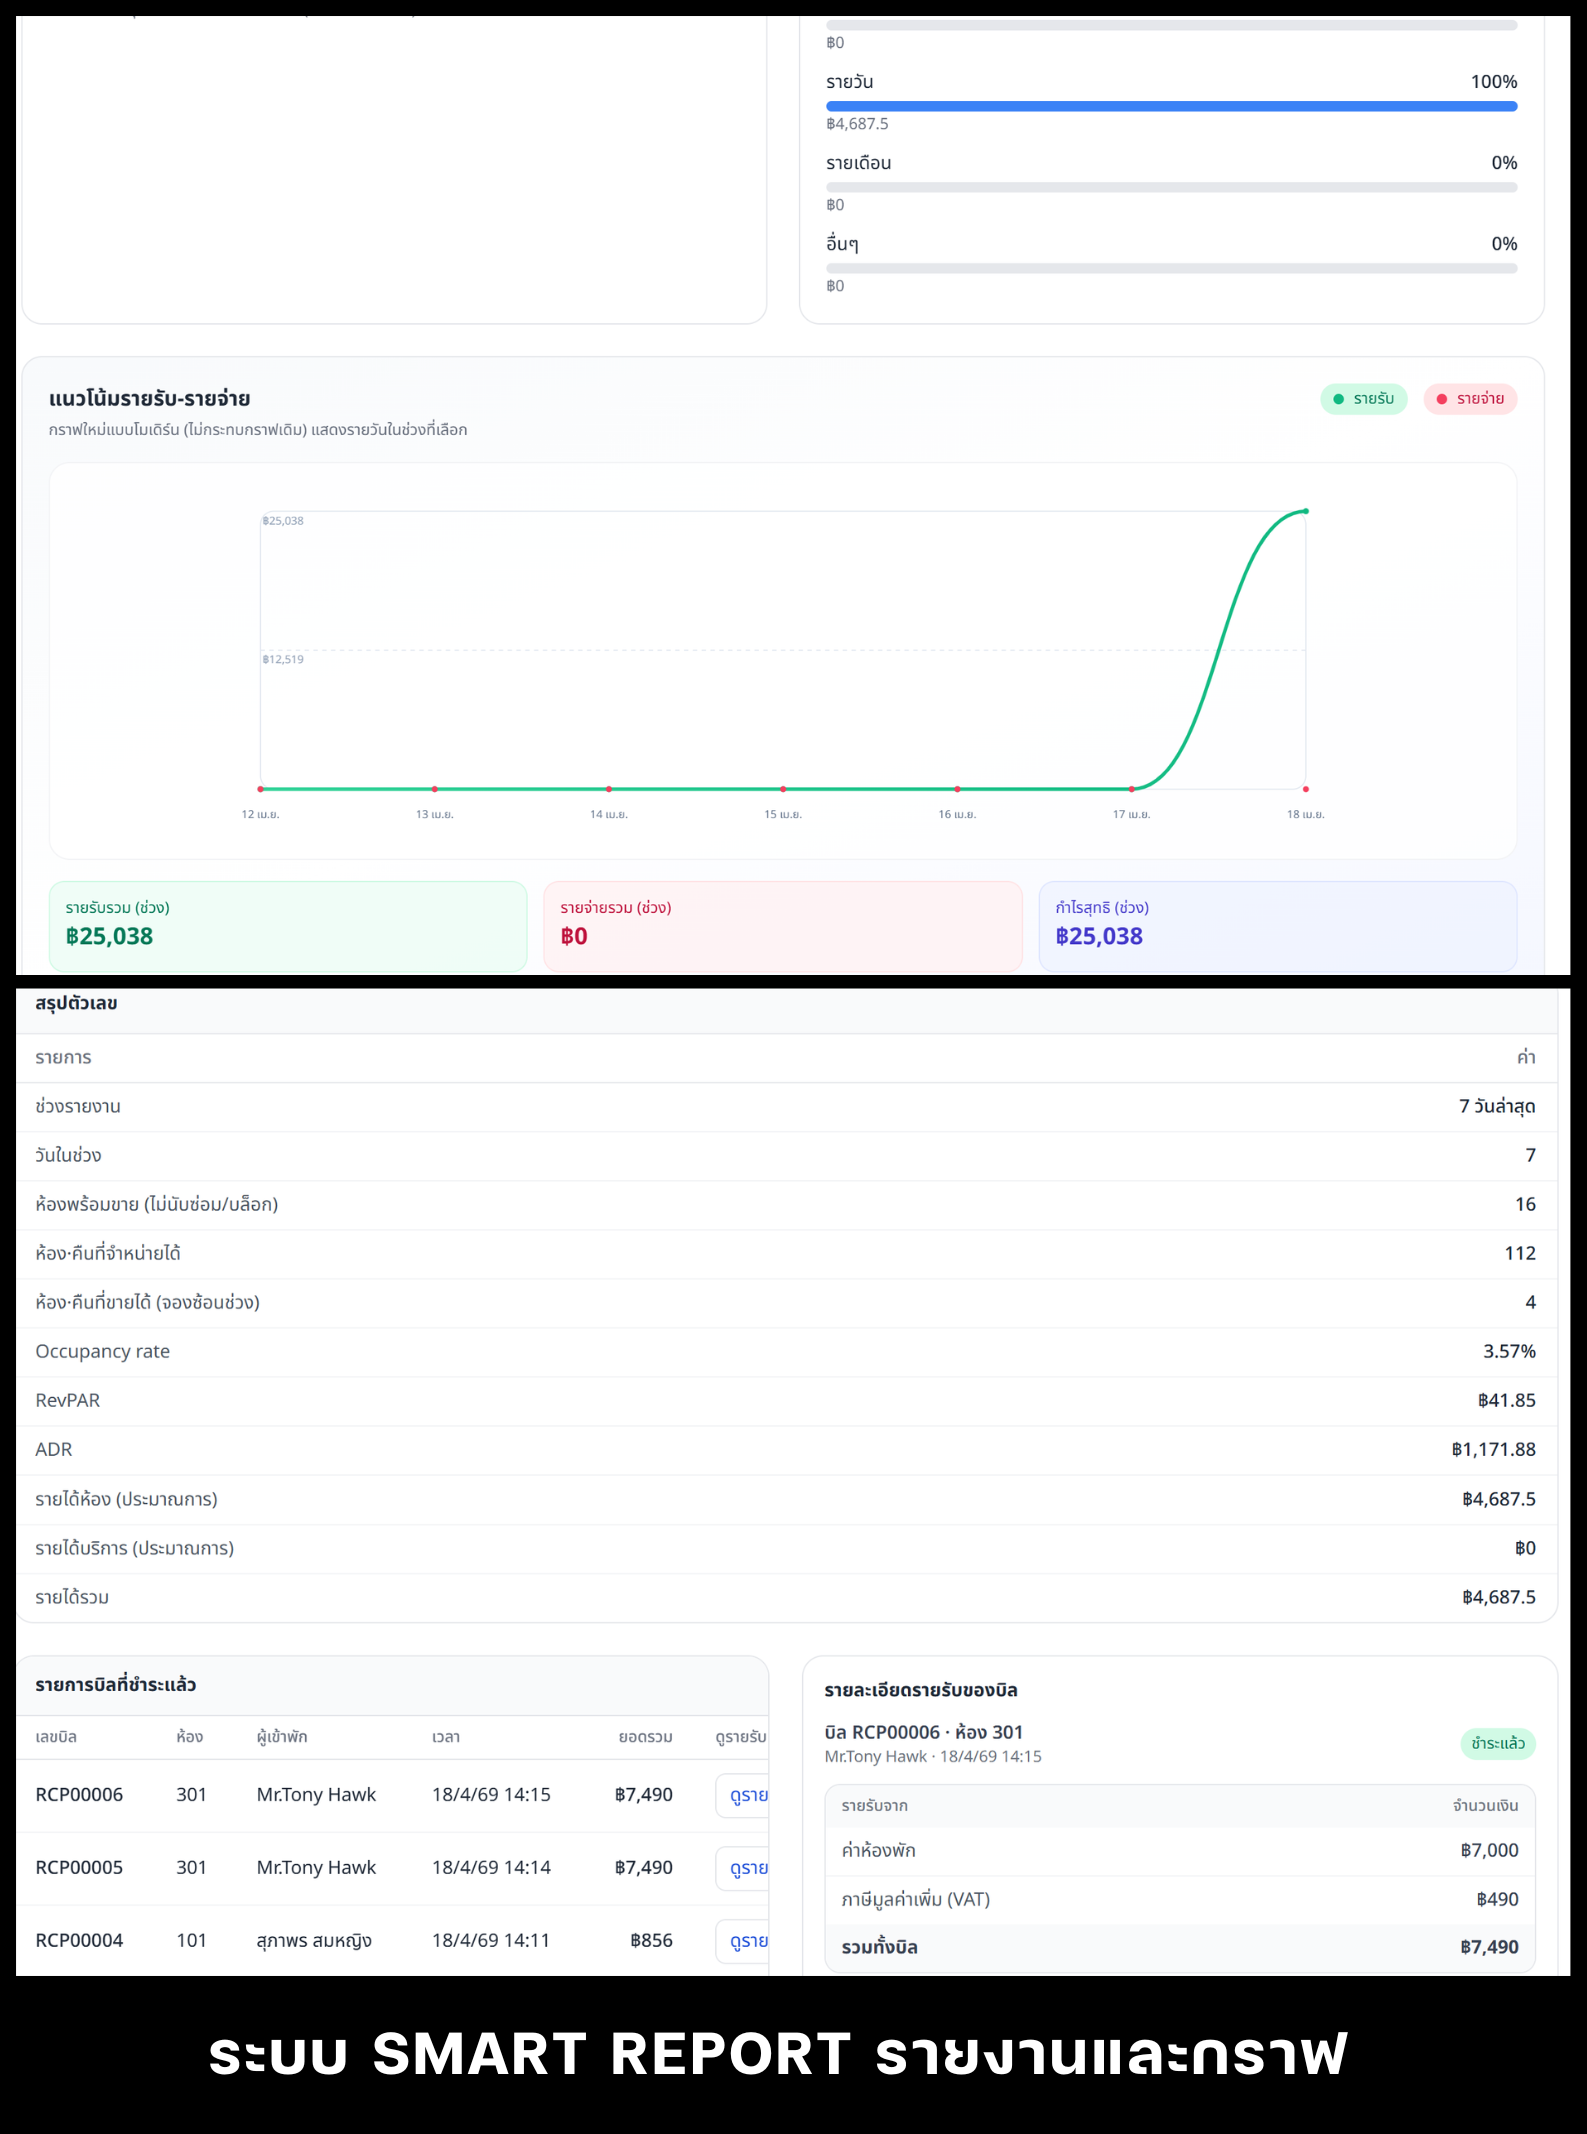Click bill number RCP00006 in paid list
This screenshot has height=2134, width=1587.
coord(79,1795)
